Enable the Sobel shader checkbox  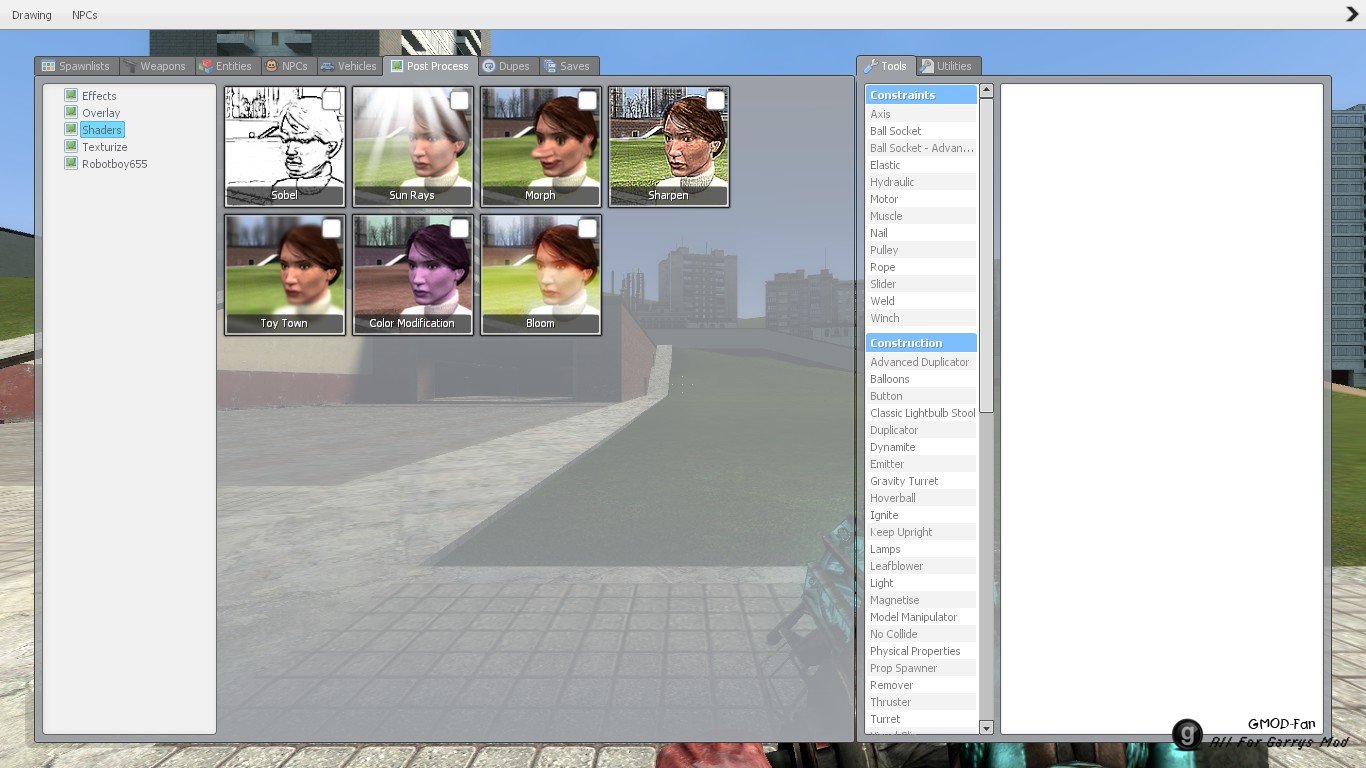pyautogui.click(x=332, y=101)
